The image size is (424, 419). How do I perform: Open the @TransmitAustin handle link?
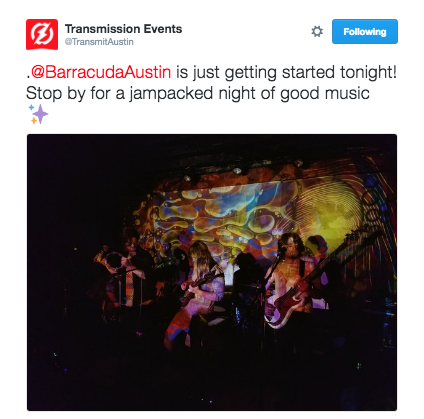[x=99, y=42]
